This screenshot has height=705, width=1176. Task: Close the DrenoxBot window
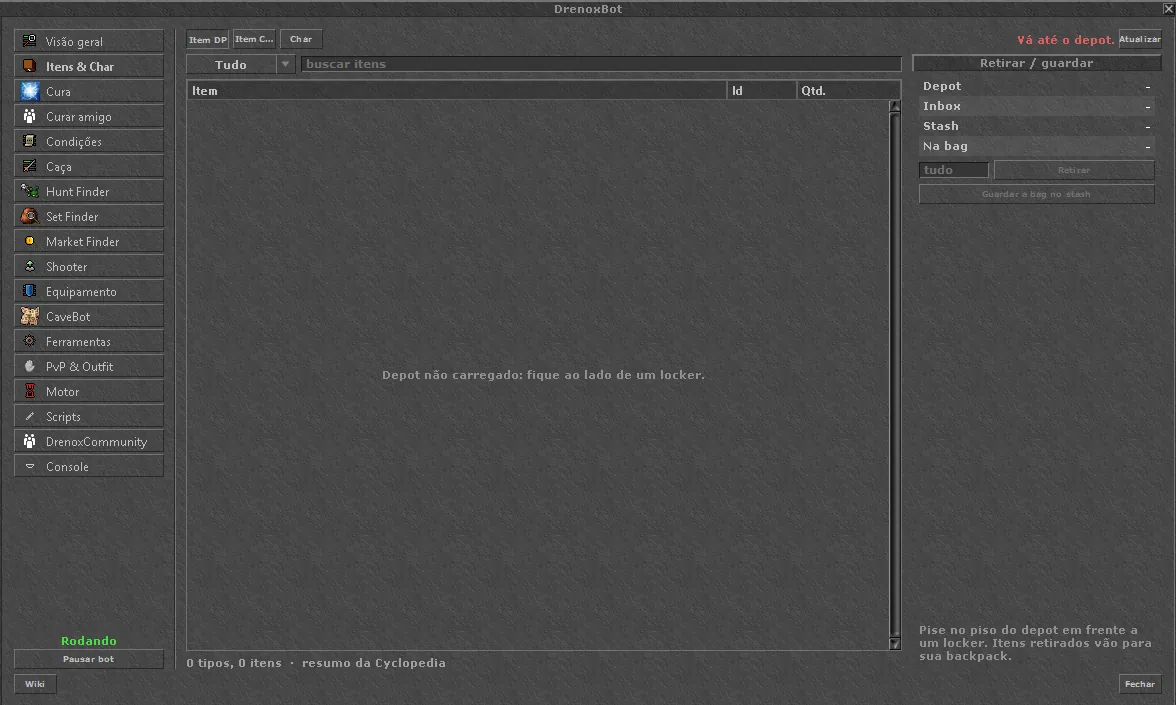[1168, 9]
